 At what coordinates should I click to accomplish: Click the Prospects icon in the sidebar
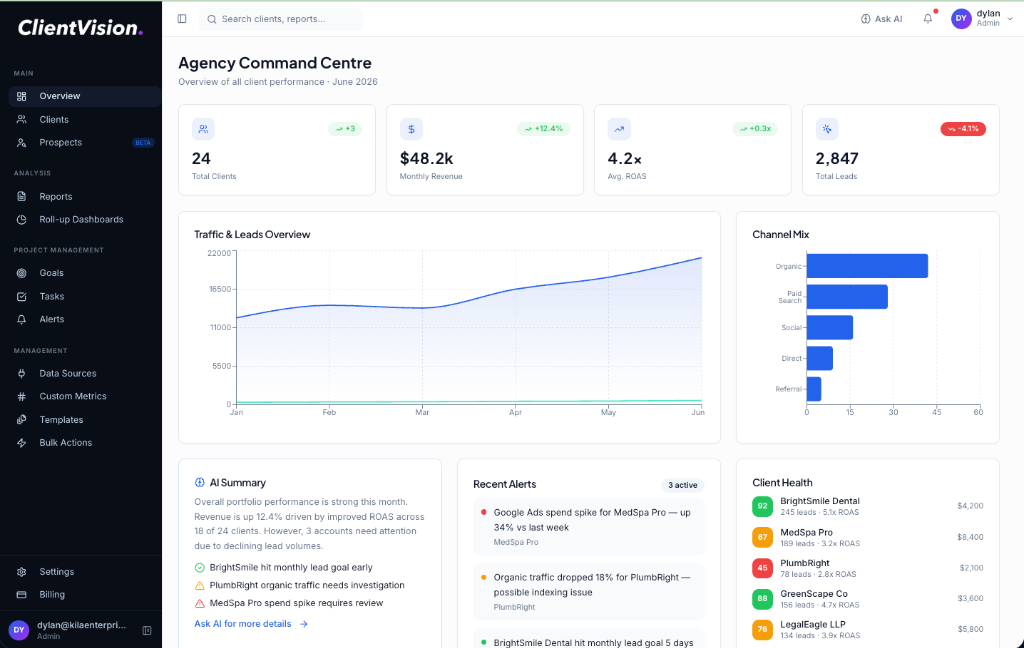(22, 142)
